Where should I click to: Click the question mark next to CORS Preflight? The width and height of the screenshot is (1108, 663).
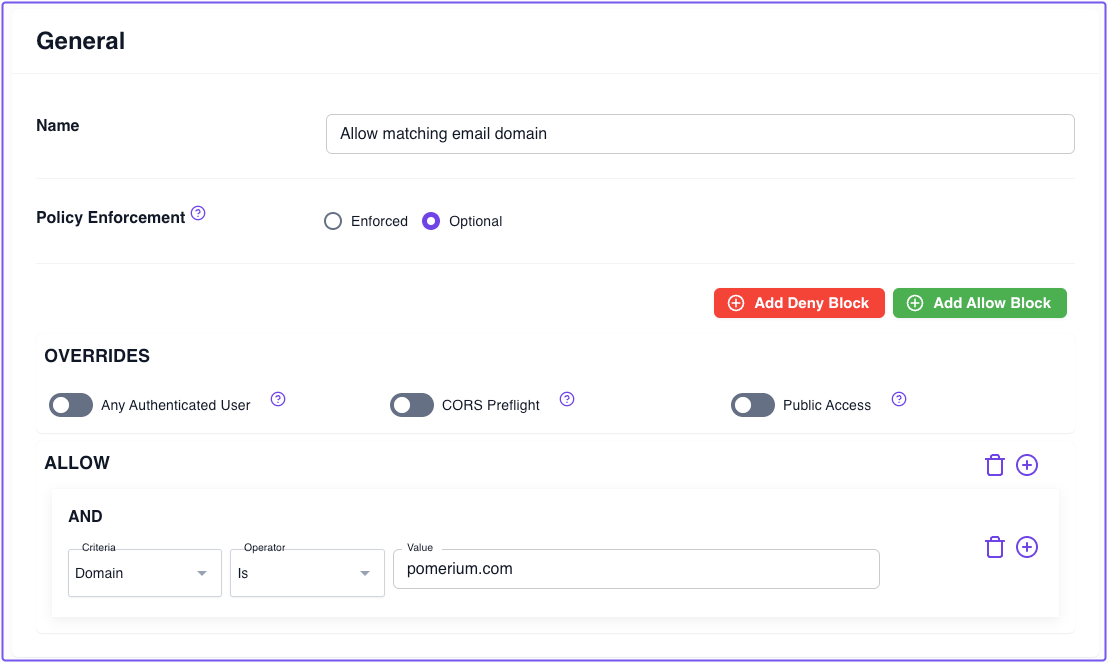coord(567,399)
